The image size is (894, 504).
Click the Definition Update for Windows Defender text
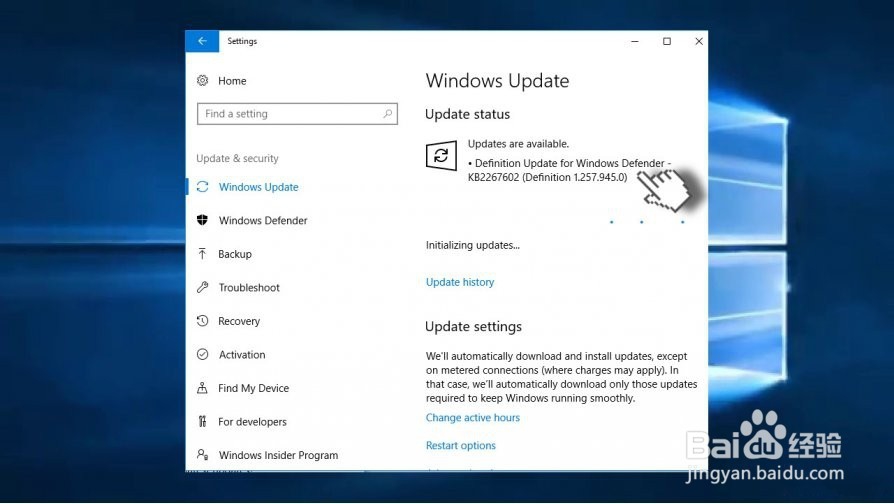pyautogui.click(x=570, y=170)
